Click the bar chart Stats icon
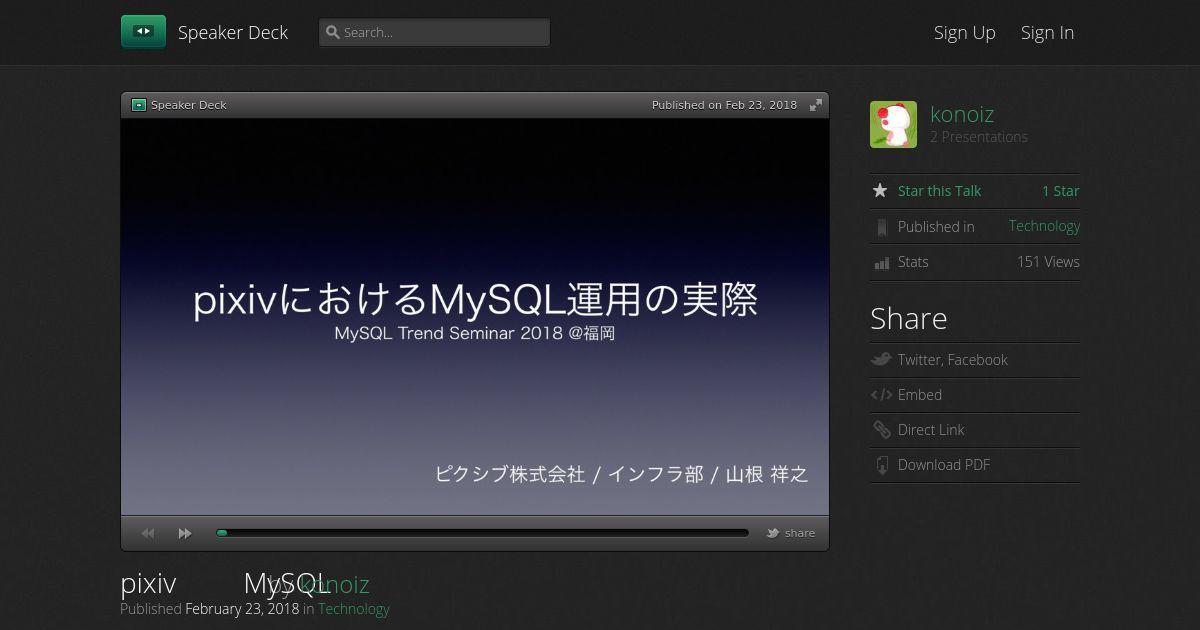 pos(881,263)
